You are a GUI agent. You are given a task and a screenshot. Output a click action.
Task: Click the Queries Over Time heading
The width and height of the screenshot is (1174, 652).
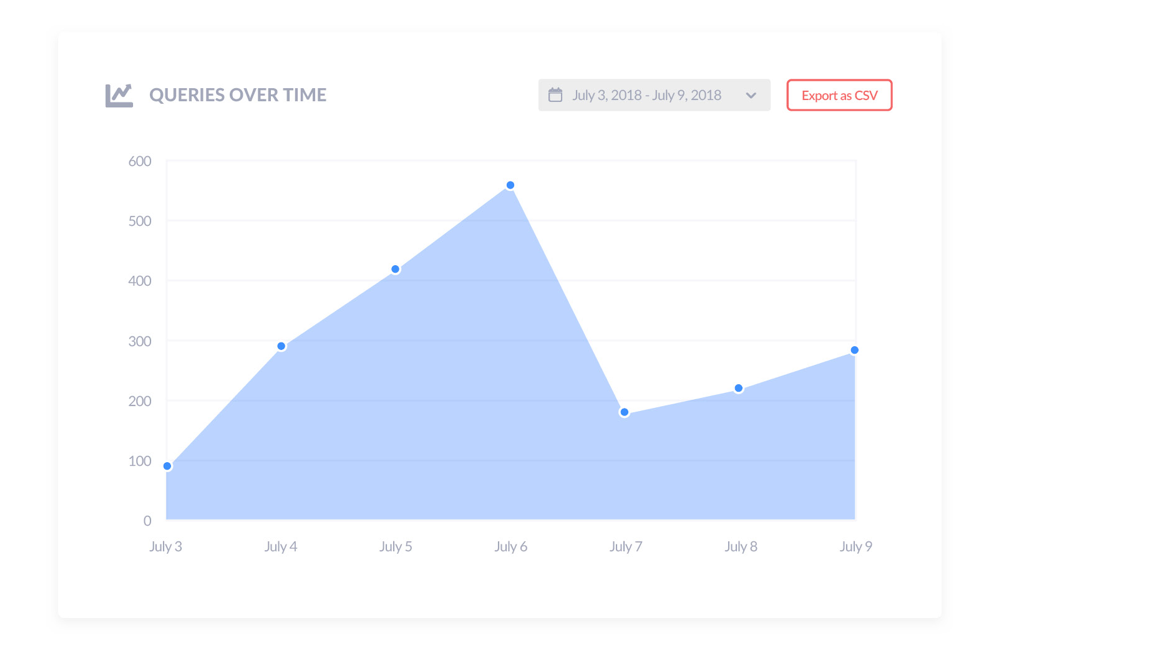[x=238, y=94]
